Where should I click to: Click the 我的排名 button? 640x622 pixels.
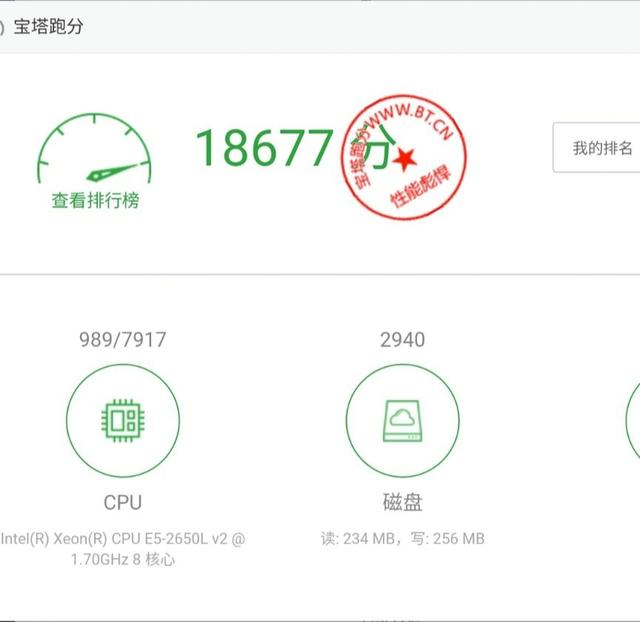pos(596,147)
